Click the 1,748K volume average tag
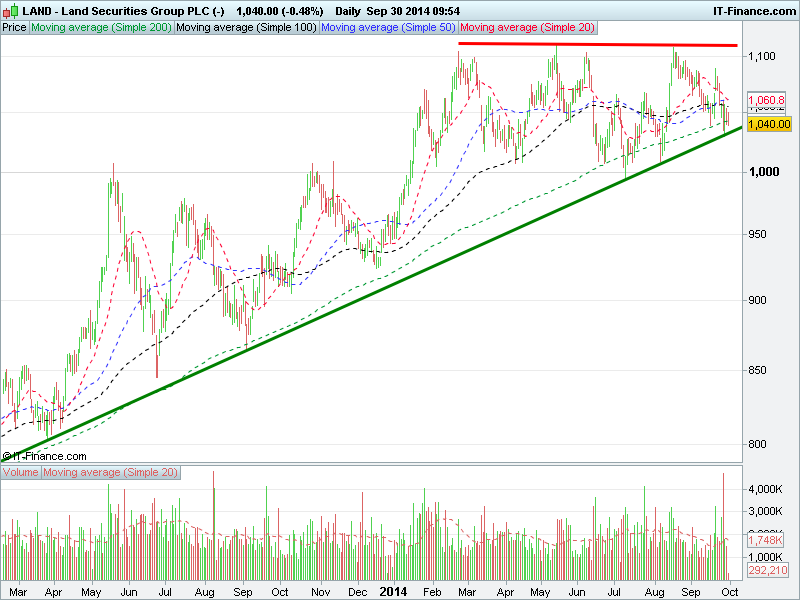The image size is (800, 600). tap(765, 540)
